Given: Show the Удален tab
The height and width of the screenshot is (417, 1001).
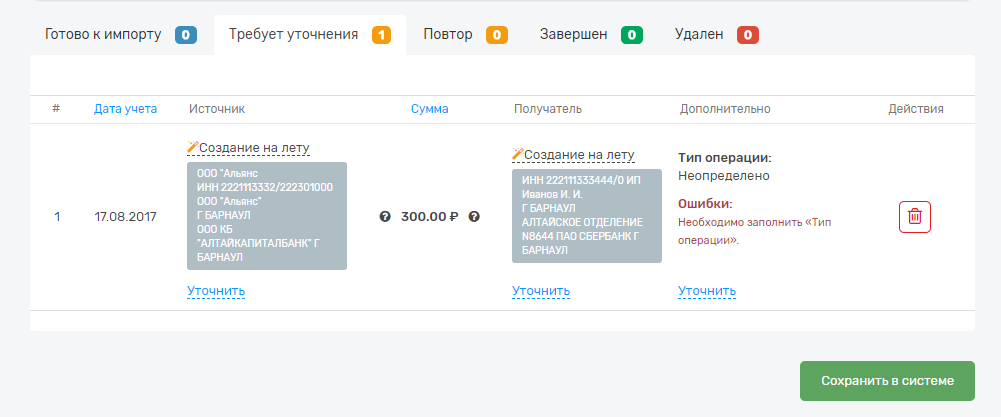Looking at the screenshot, I should pyautogui.click(x=716, y=35).
